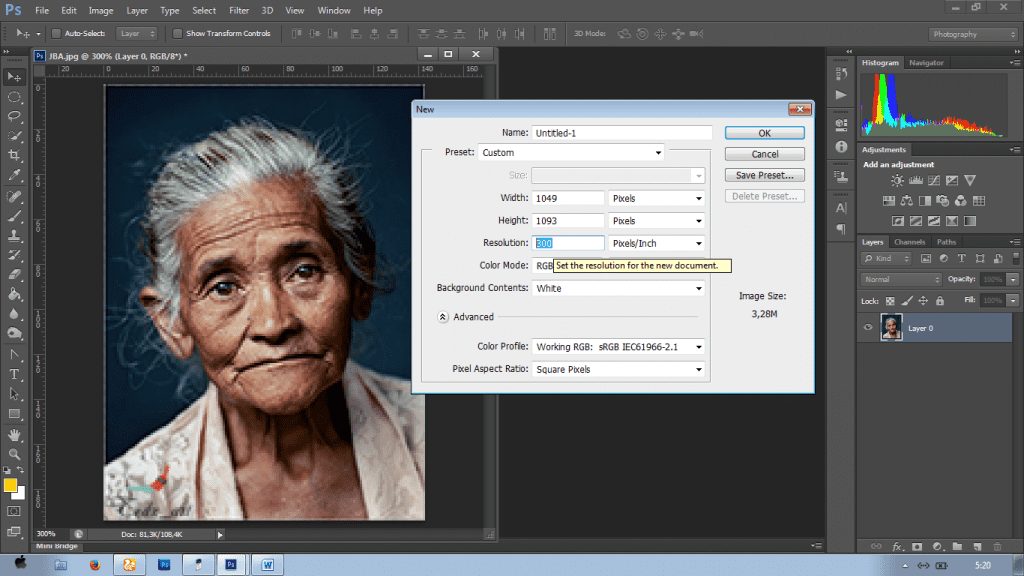
Task: Switch to the Channels tab
Action: (909, 242)
